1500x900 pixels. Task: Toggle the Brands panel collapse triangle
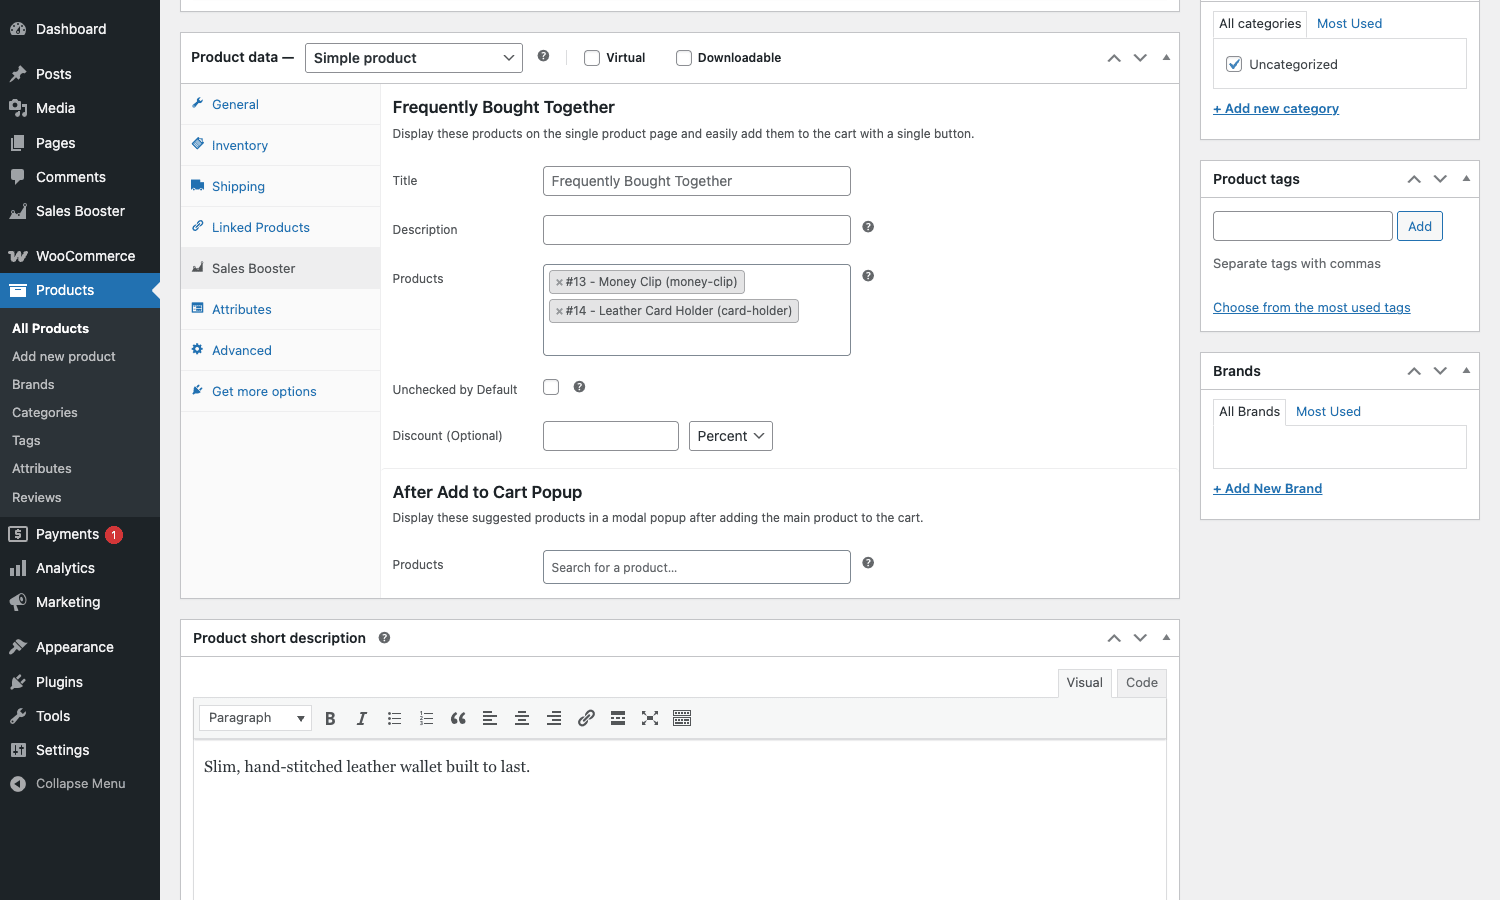[x=1466, y=371]
